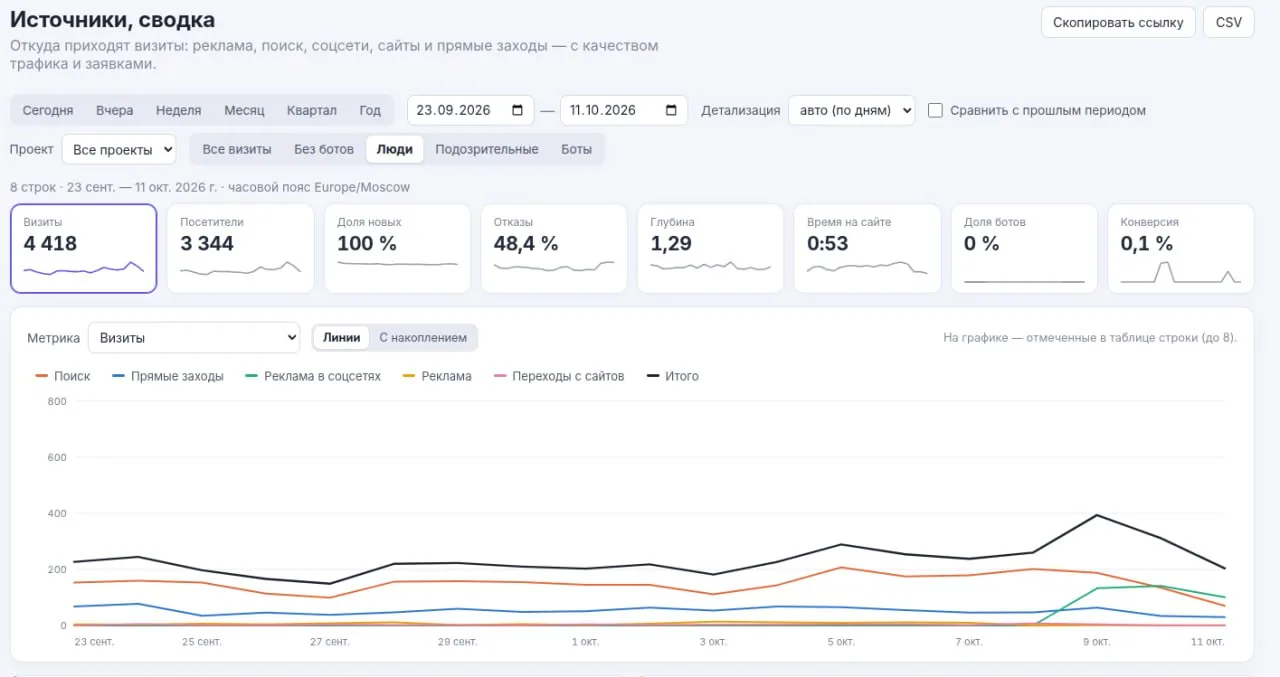Select the Сегодня period tab
The image size is (1280, 677).
coord(48,110)
